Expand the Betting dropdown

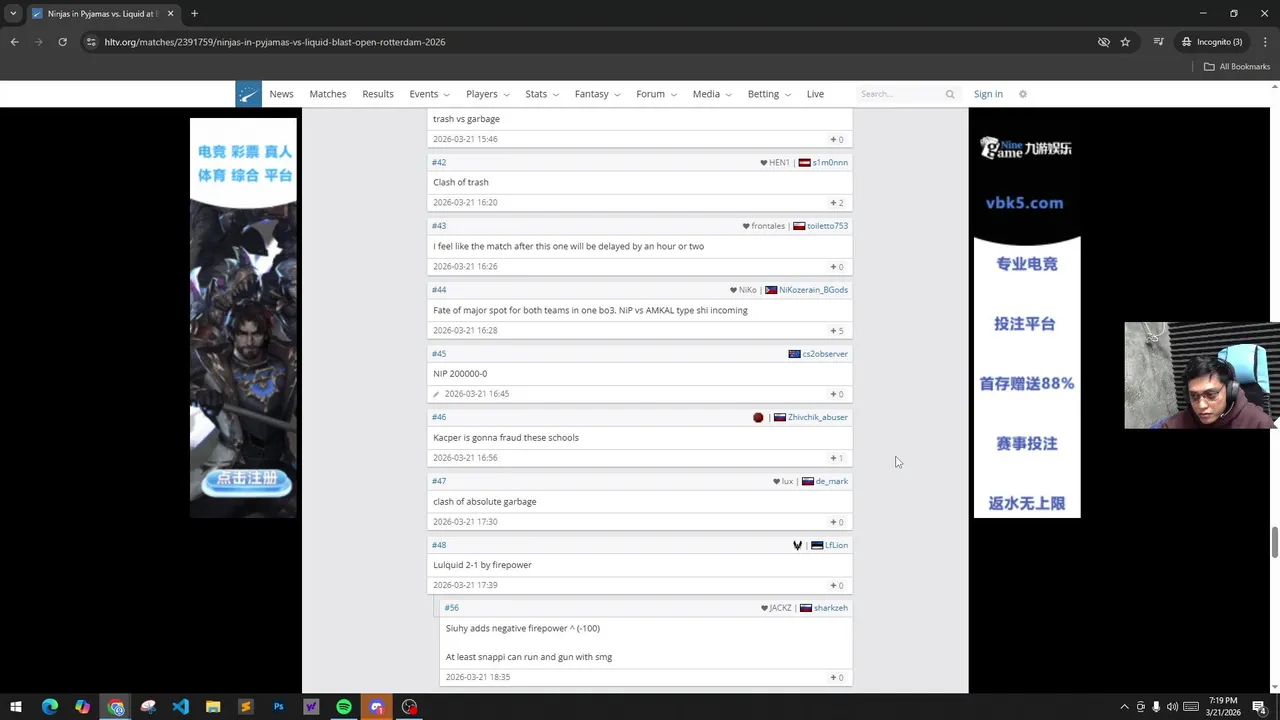(769, 94)
